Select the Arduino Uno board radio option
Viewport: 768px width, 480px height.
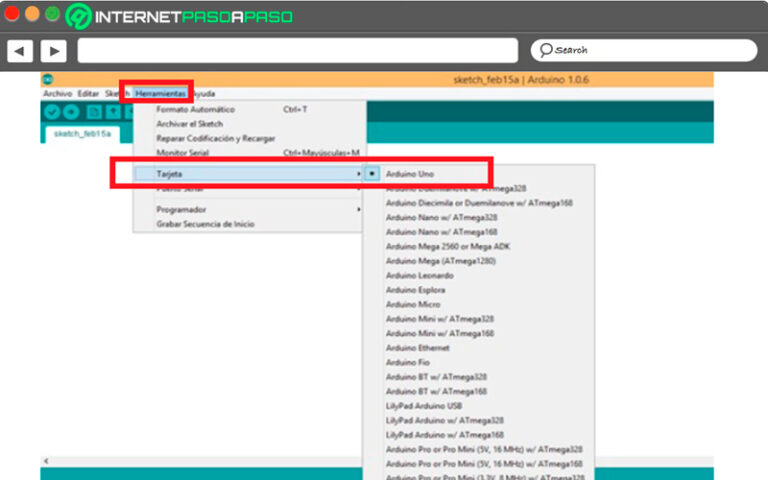click(410, 173)
